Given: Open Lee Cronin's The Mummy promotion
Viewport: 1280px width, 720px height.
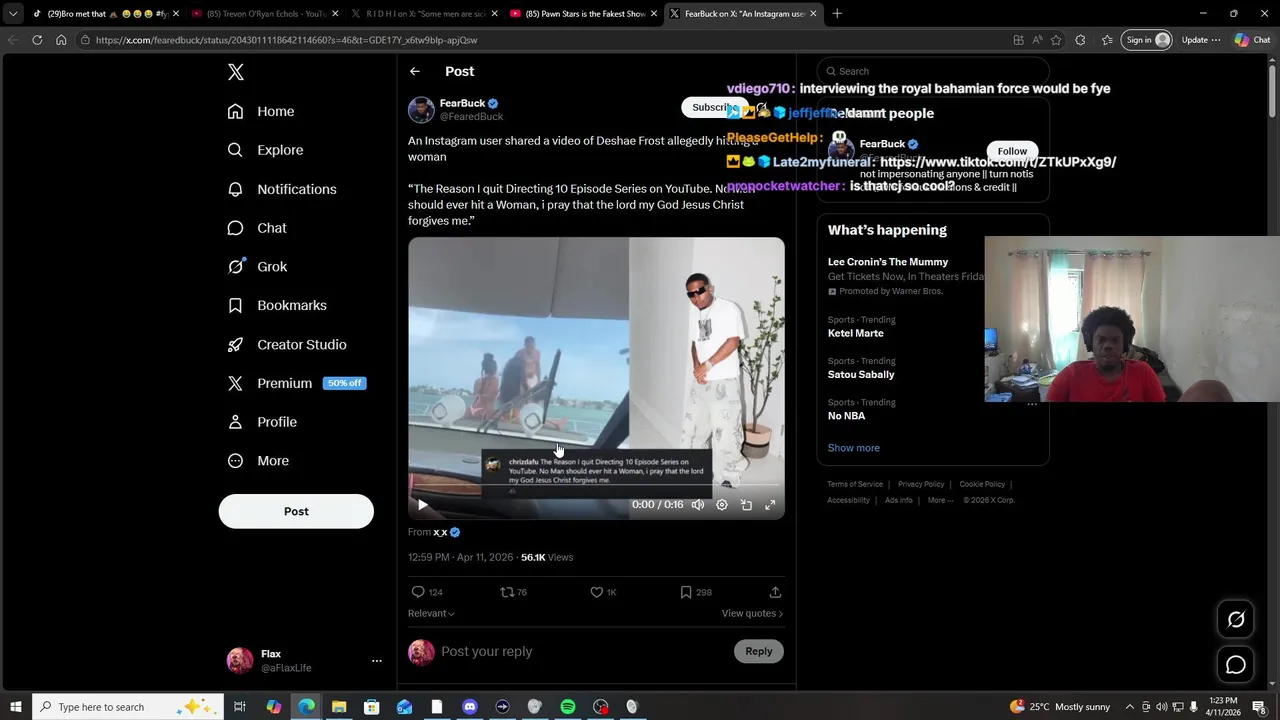Looking at the screenshot, I should (x=888, y=262).
